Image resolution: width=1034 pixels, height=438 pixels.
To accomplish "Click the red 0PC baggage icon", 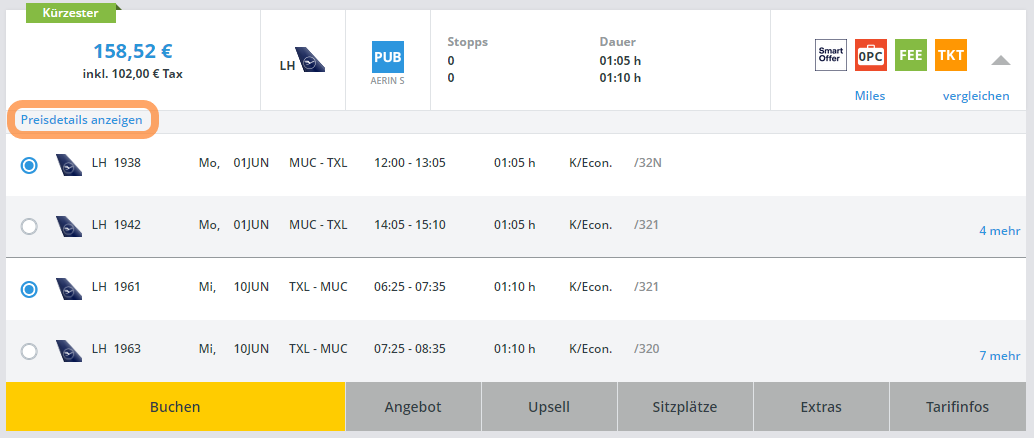I will coord(871,56).
